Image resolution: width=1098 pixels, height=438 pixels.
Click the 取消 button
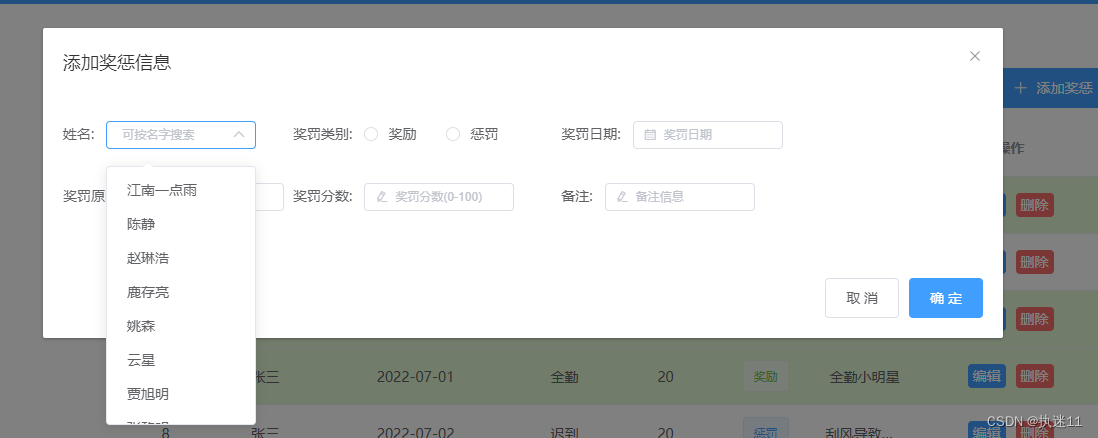pyautogui.click(x=861, y=298)
